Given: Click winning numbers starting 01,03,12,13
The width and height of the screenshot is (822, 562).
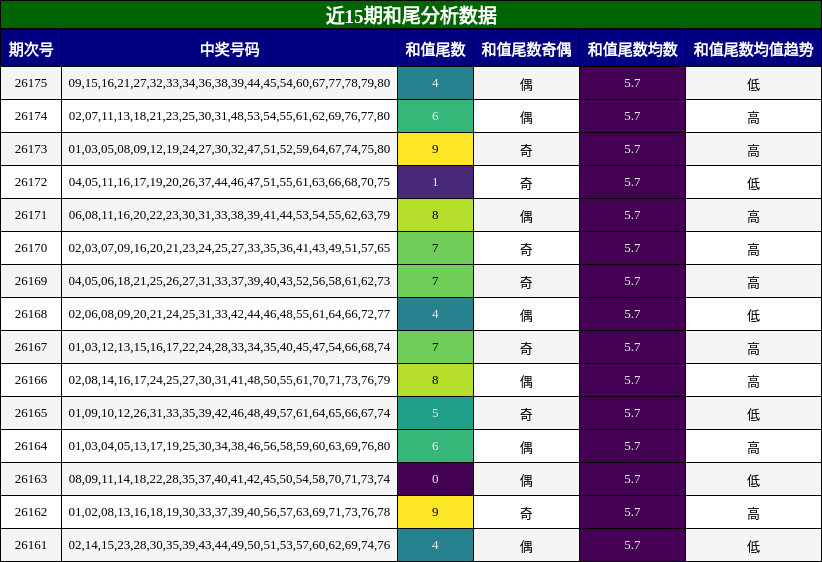Looking at the screenshot, I should click(x=230, y=348).
